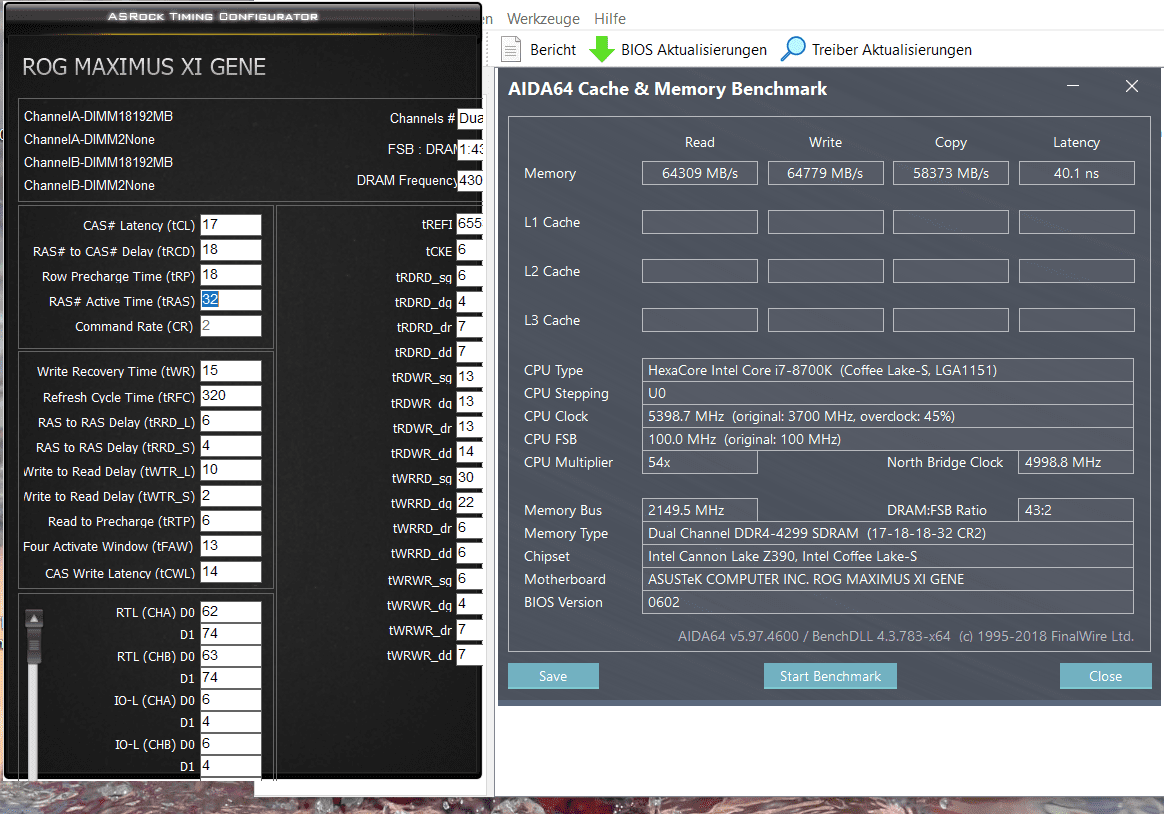
Task: Click the Bericht report document icon
Action: pos(511,49)
